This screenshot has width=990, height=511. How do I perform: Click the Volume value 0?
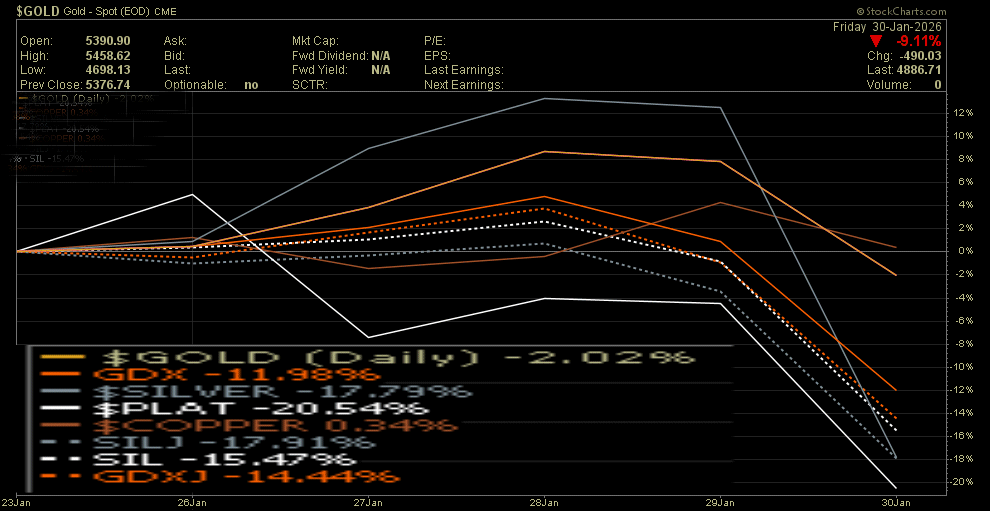938,85
